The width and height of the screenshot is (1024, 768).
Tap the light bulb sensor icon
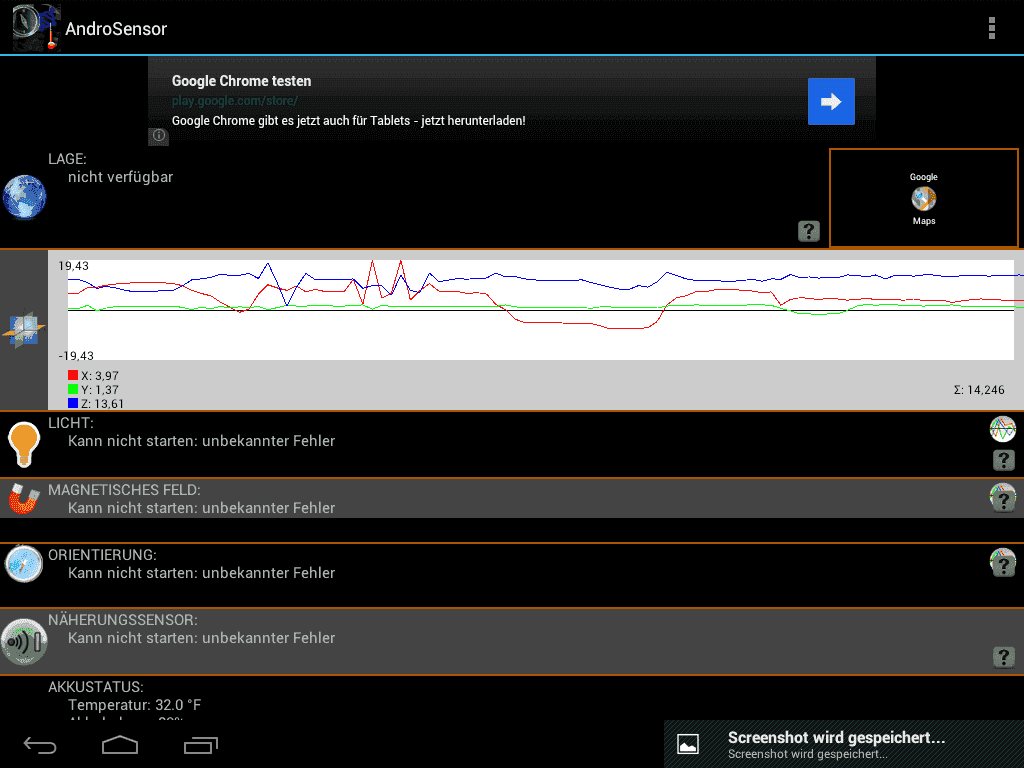click(x=24, y=444)
